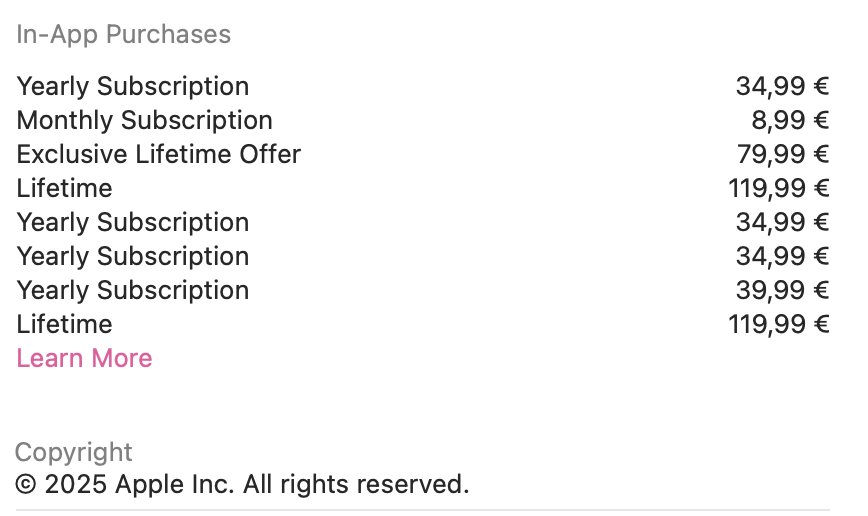Click the 8,99 € price

click(x=790, y=121)
